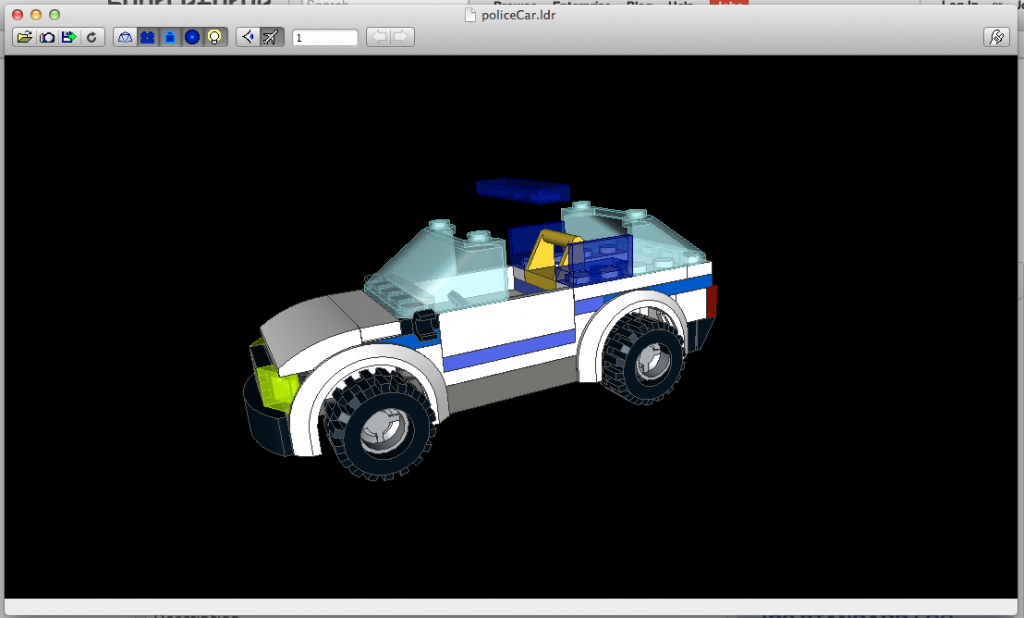Open a model file with the folder icon
Screen dimensions: 1024x618
point(25,37)
